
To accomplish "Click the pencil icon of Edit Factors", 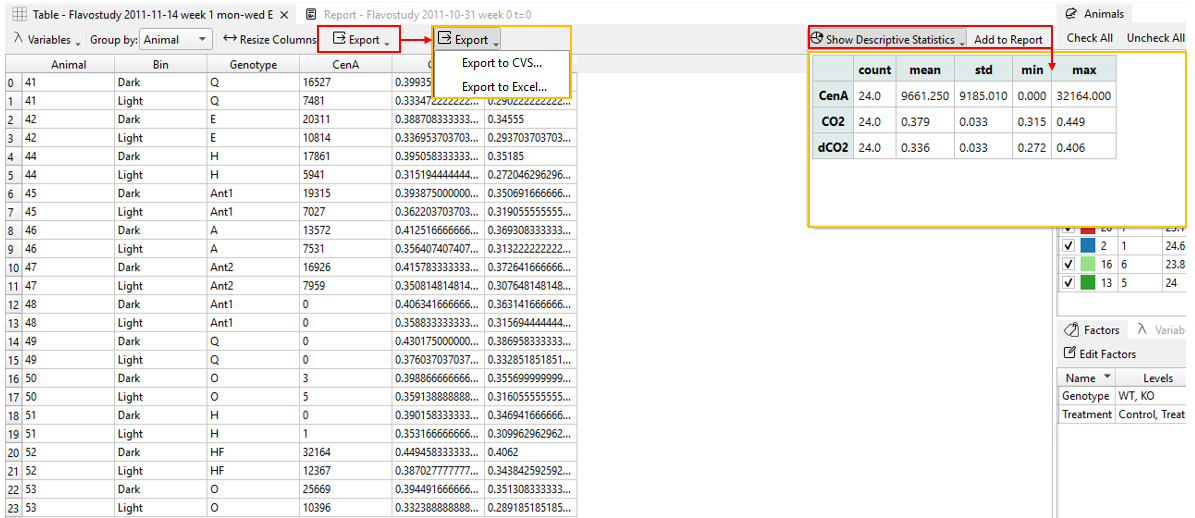I will [1069, 353].
